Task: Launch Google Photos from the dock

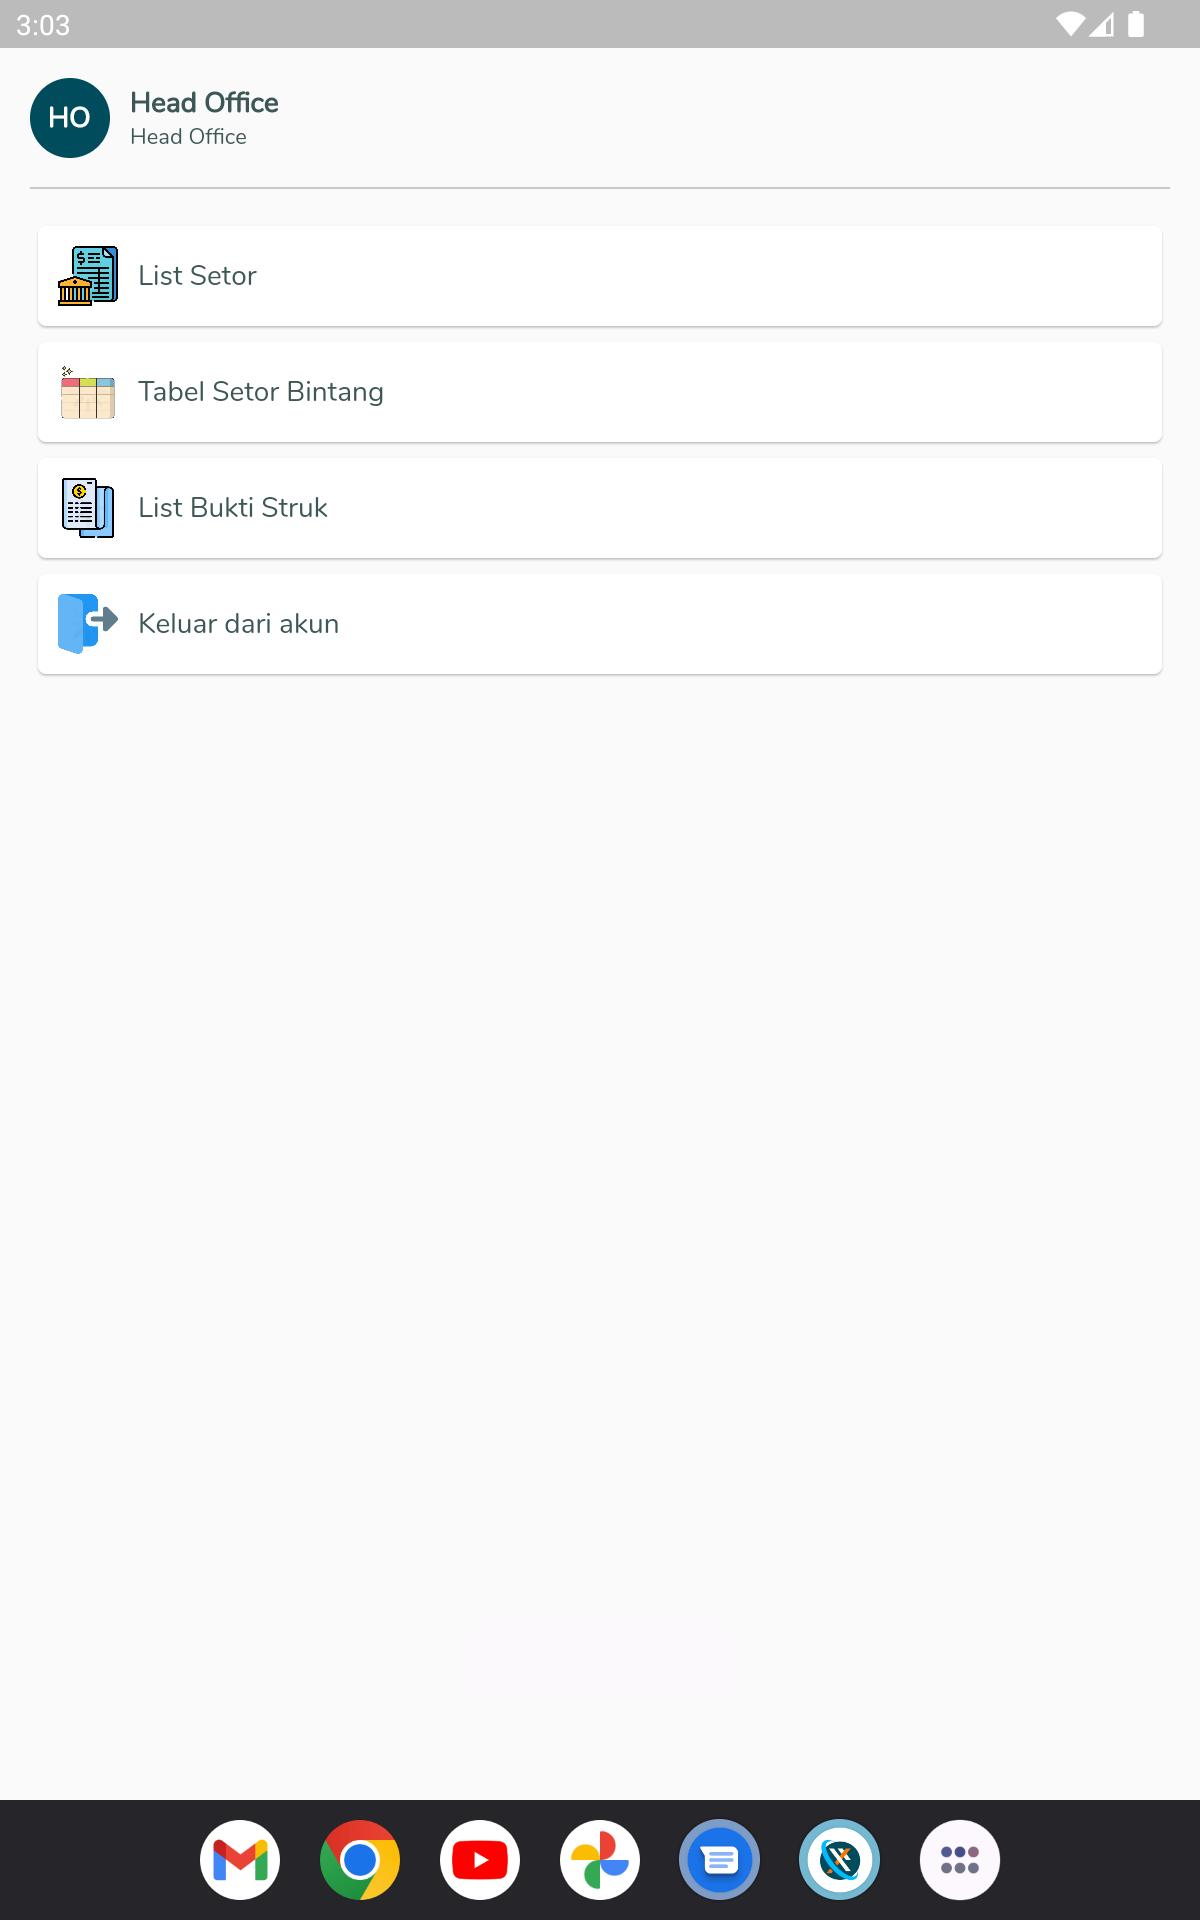Action: click(x=600, y=1860)
